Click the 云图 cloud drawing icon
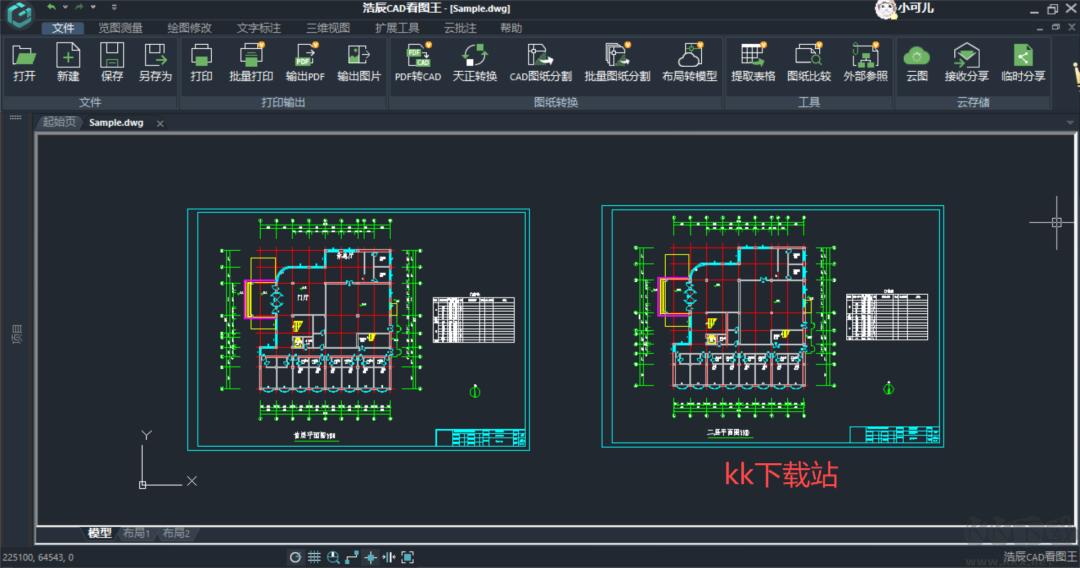Screen dimensions: 1080x568 pos(916,62)
